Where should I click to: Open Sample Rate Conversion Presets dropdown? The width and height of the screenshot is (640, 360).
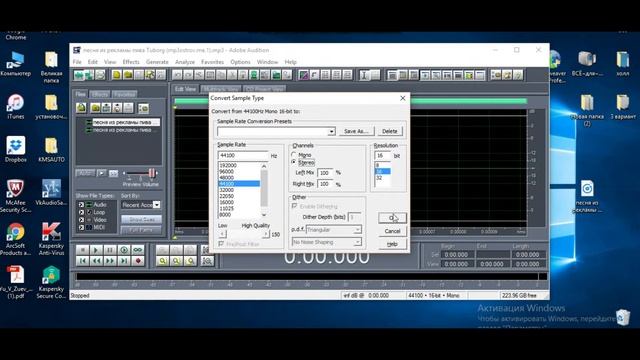click(x=331, y=131)
